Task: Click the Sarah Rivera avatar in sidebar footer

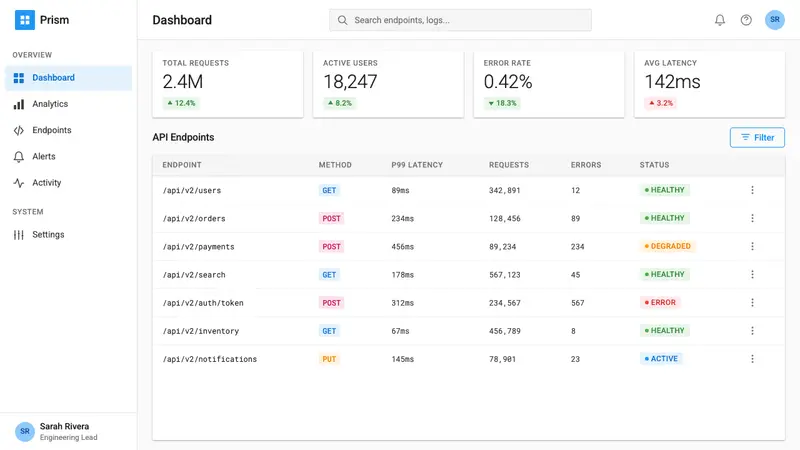Action: tap(24, 431)
